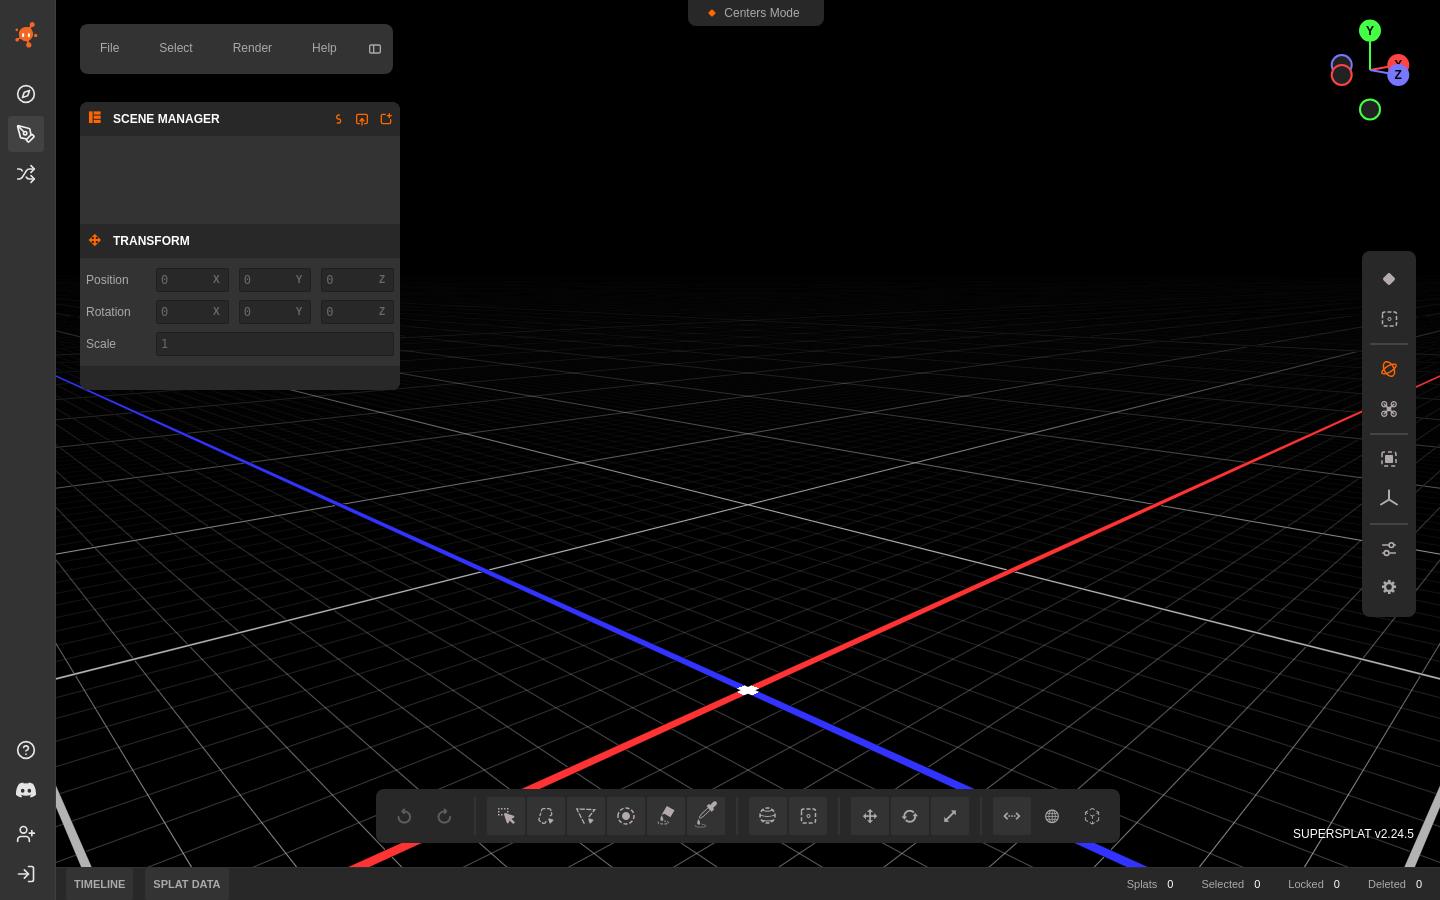
Task: Select the Brush selection tool
Action: tap(626, 816)
